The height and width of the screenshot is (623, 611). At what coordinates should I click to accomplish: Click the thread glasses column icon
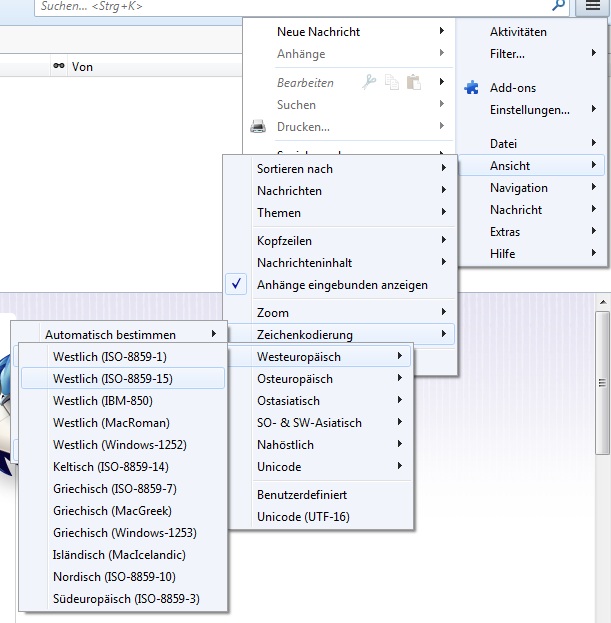[x=59, y=67]
